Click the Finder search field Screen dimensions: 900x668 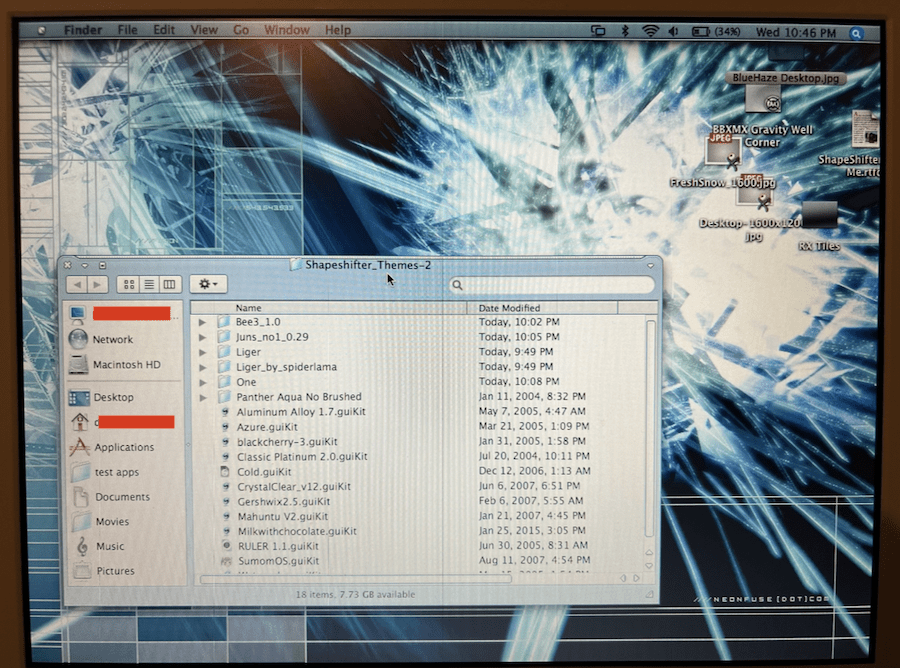click(x=552, y=285)
